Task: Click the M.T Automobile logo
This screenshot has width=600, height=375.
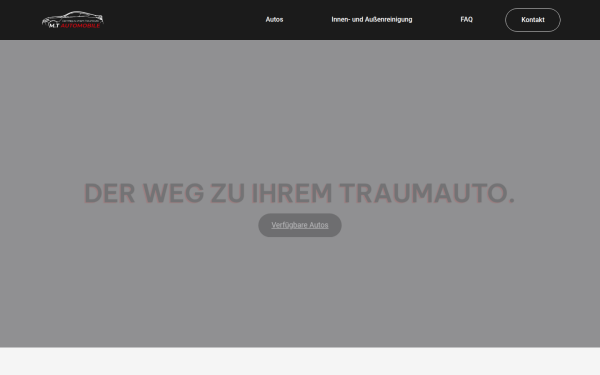Action: pos(73,20)
